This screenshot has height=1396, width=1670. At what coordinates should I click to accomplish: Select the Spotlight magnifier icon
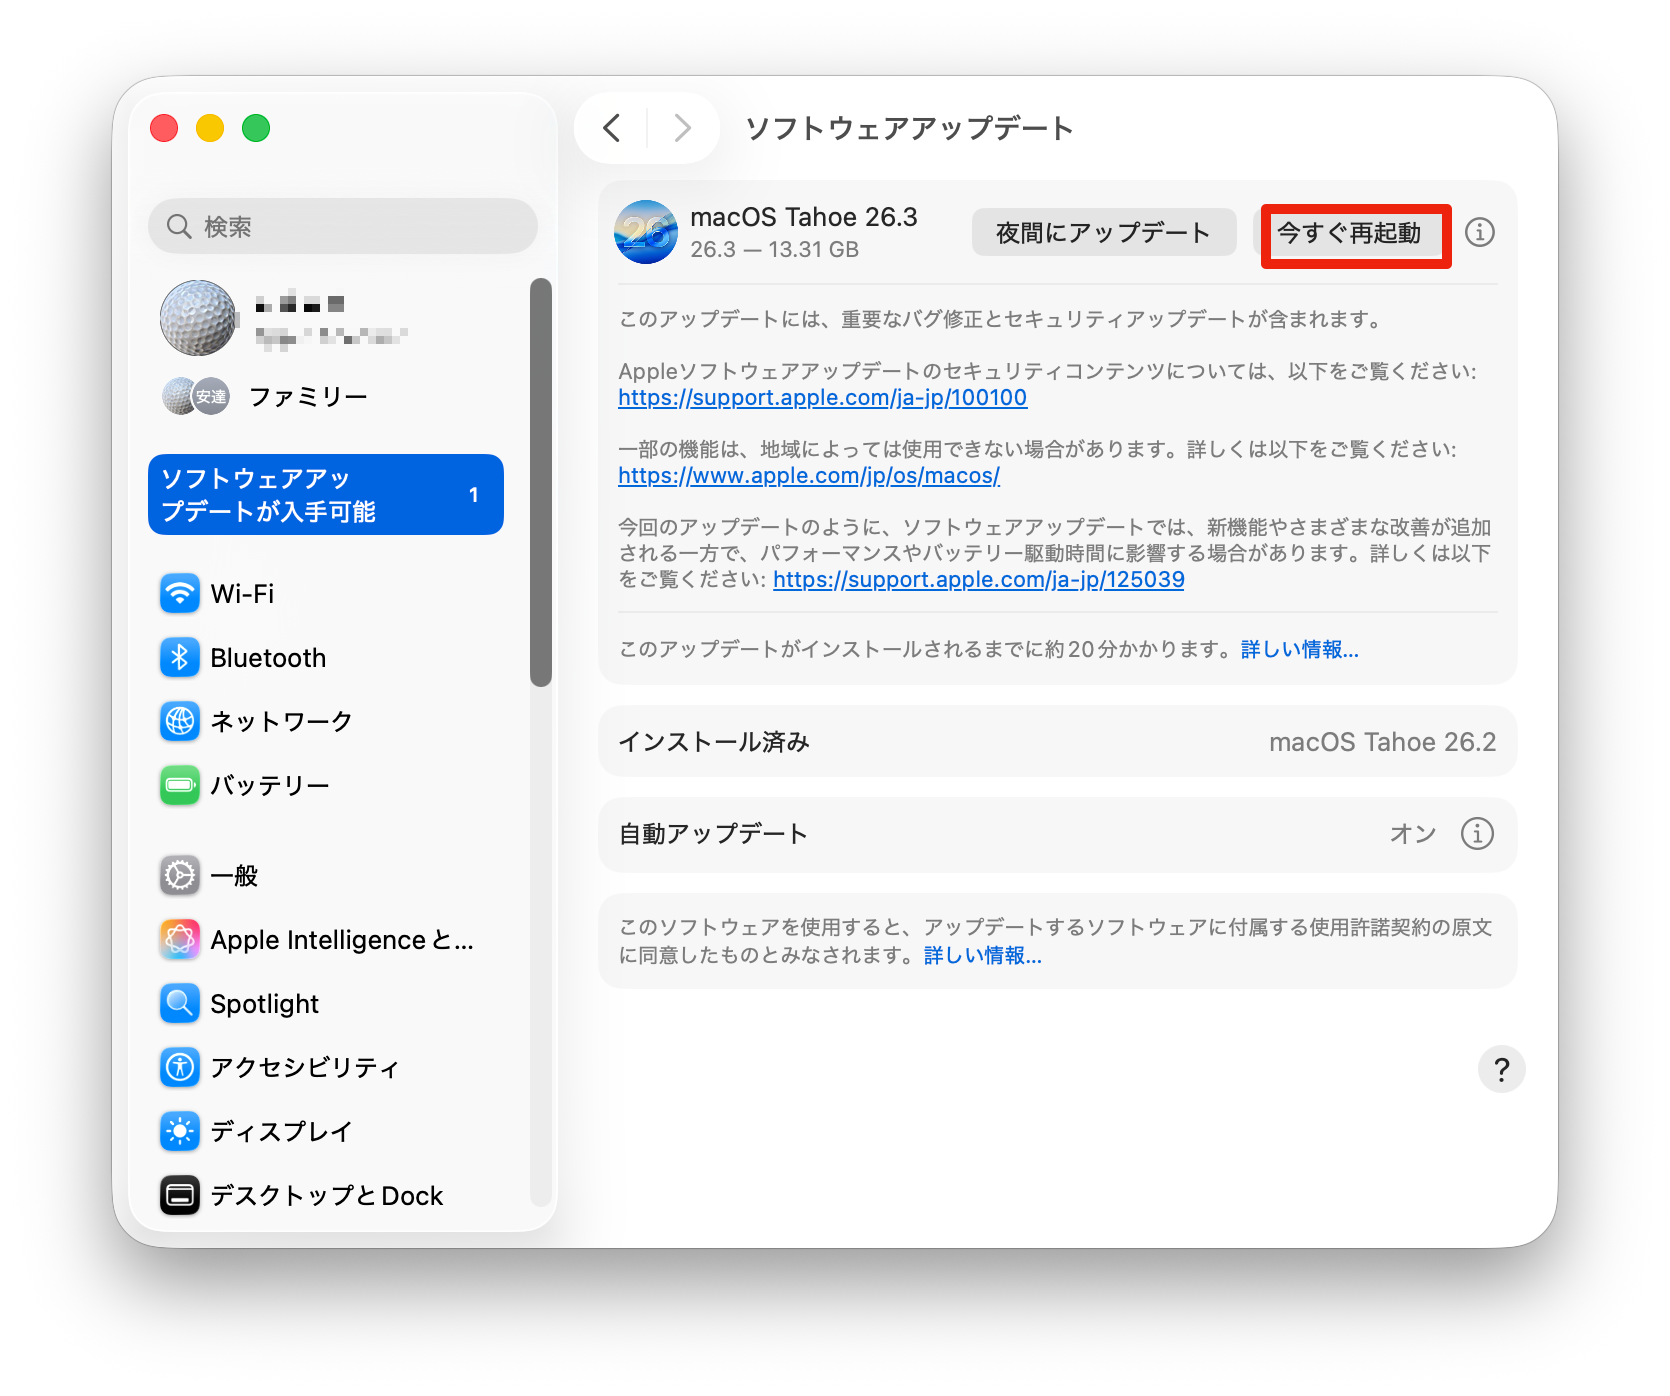180,1003
